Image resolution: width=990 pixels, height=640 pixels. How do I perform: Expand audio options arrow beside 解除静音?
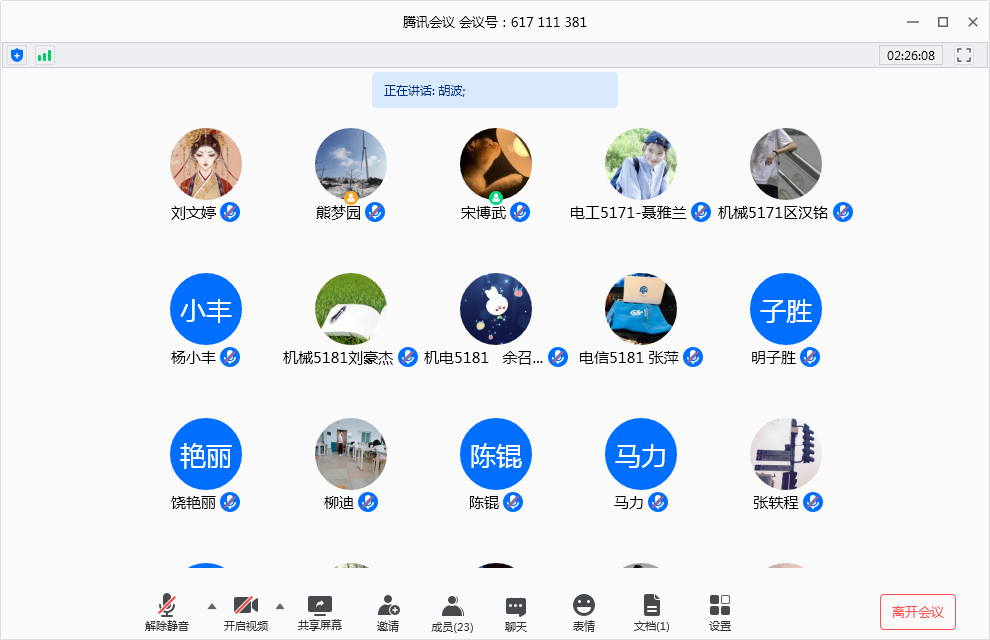click(x=211, y=605)
